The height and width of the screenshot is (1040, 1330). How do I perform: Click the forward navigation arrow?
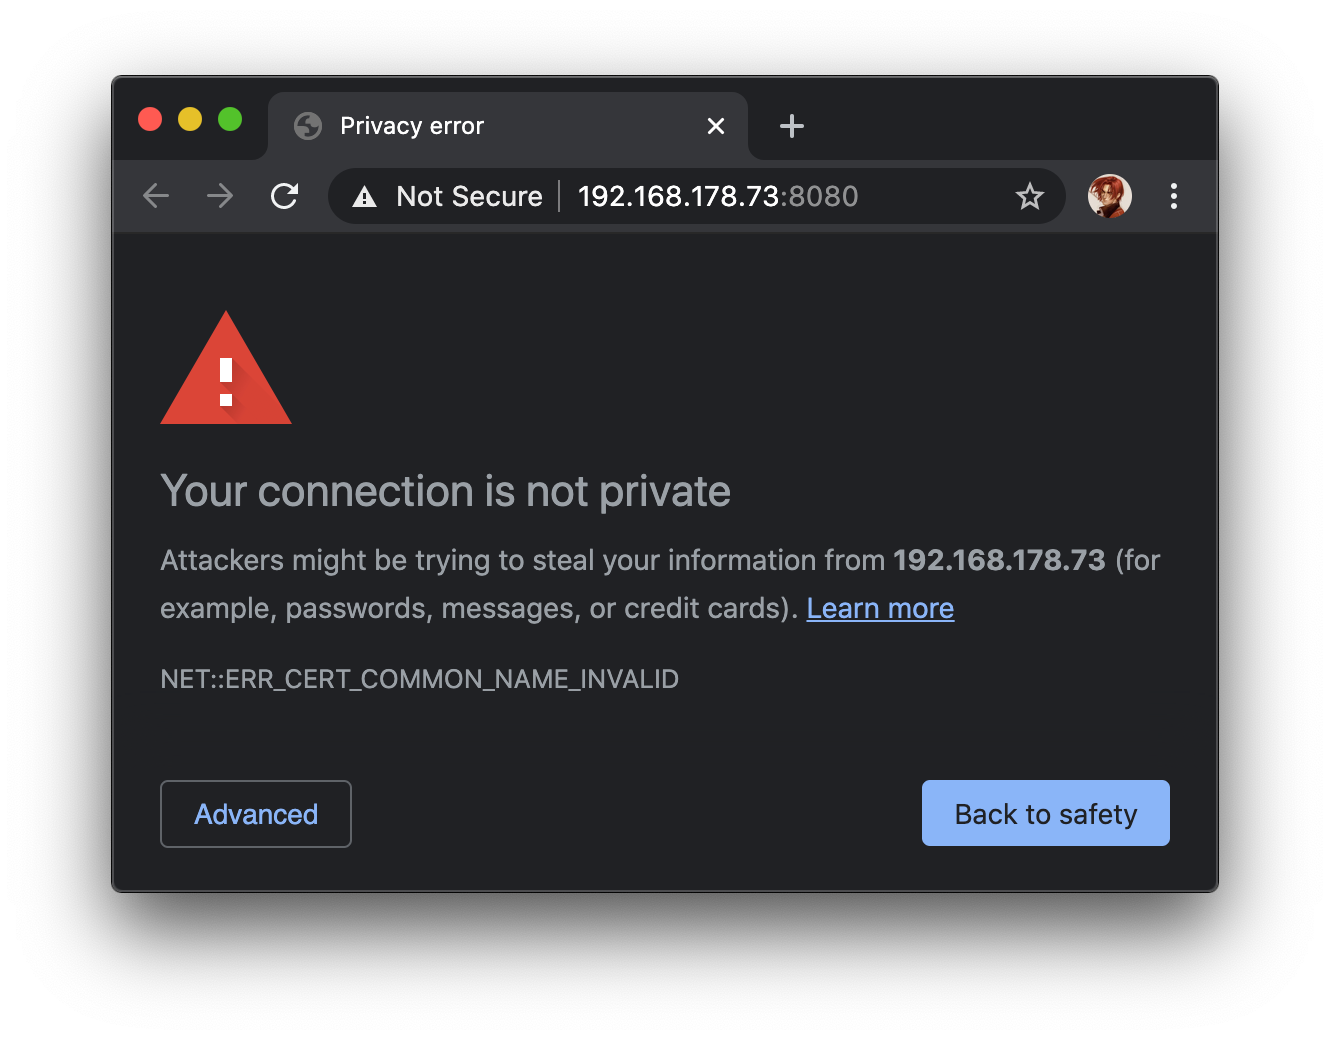[219, 196]
